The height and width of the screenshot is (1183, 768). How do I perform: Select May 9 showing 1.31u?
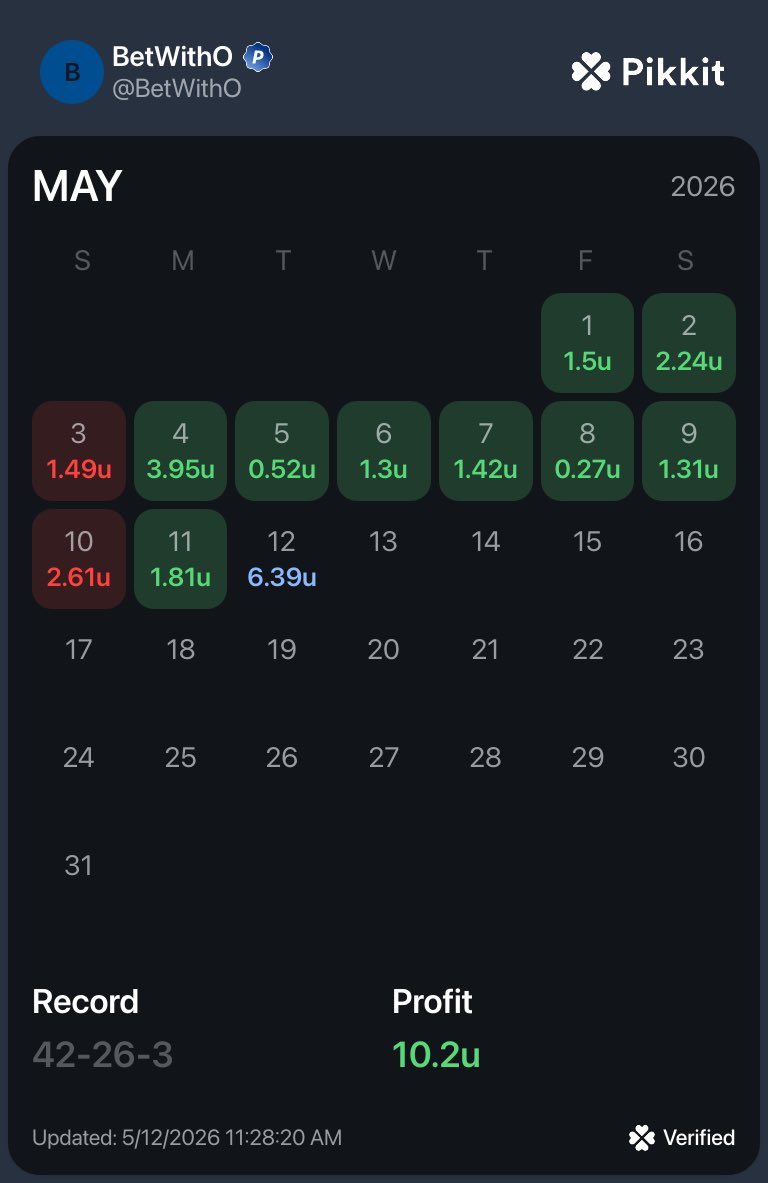689,450
